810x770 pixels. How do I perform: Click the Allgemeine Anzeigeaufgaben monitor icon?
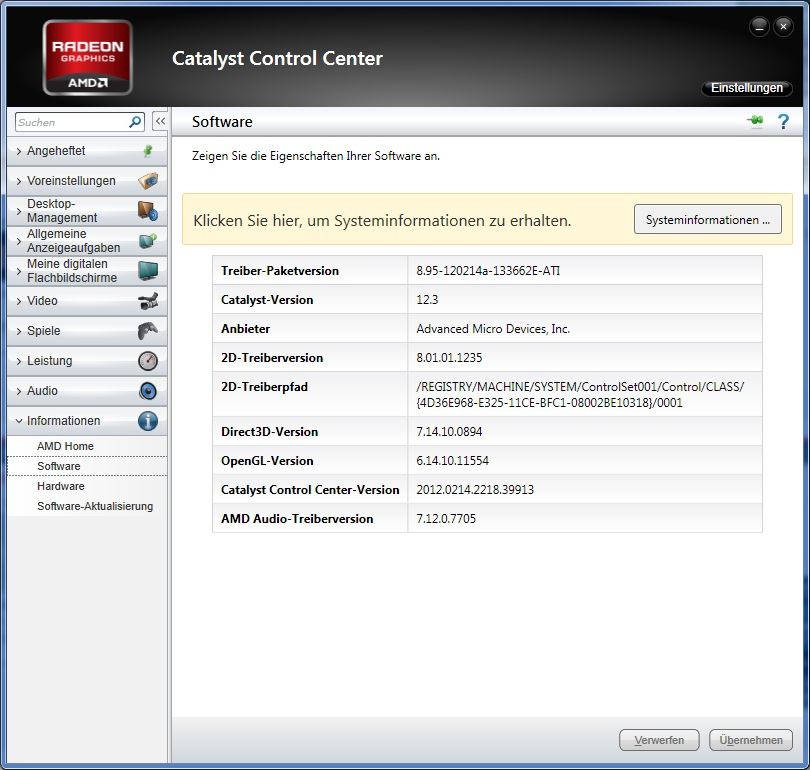pyautogui.click(x=148, y=241)
